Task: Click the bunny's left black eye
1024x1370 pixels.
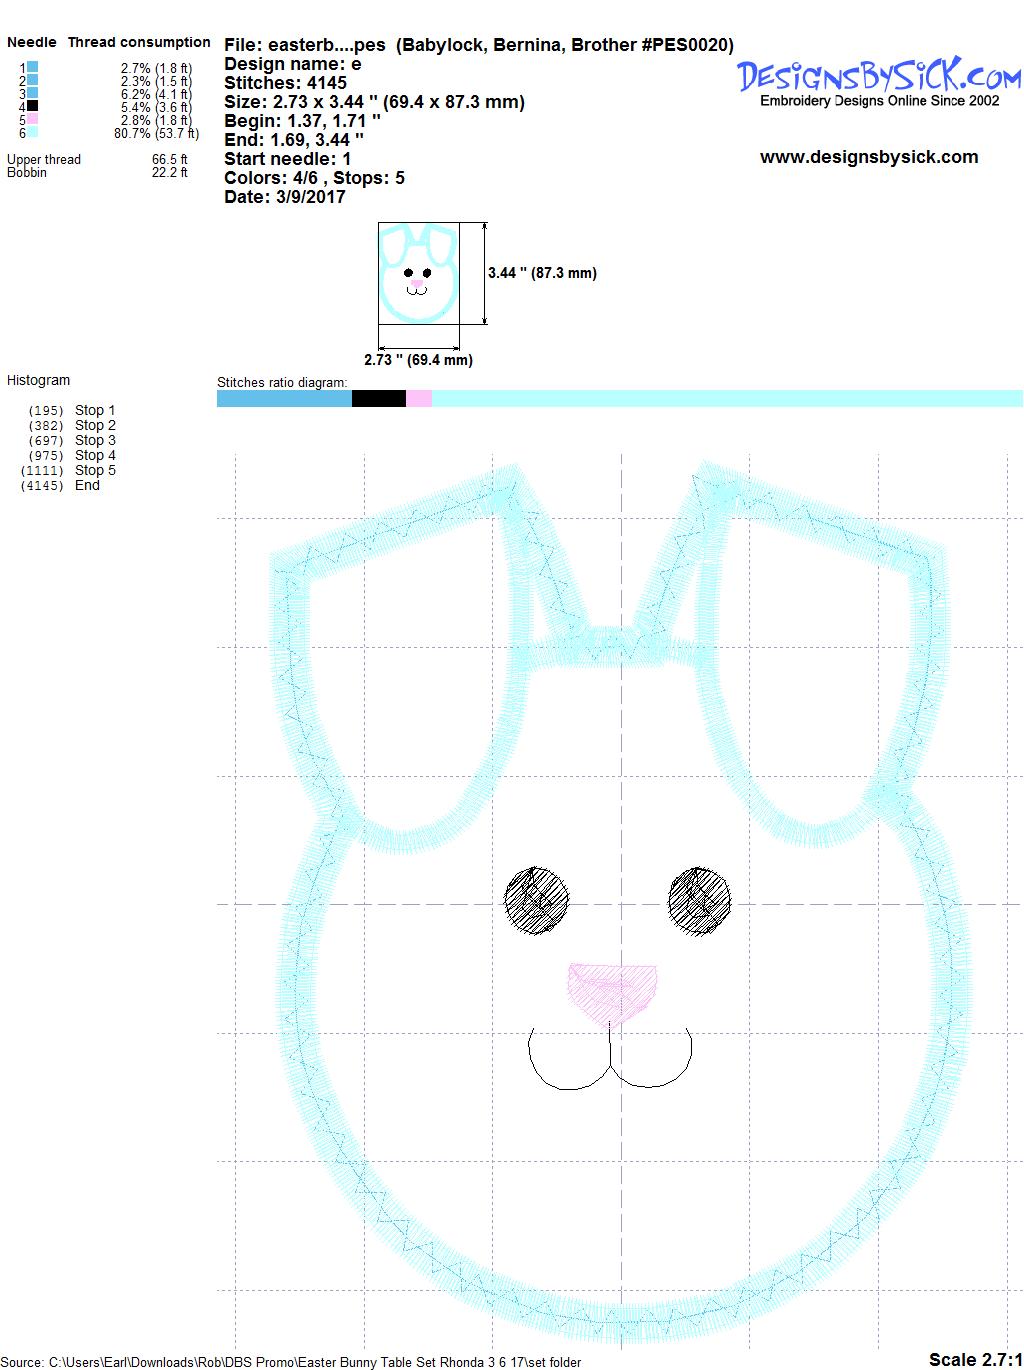Action: coord(537,899)
